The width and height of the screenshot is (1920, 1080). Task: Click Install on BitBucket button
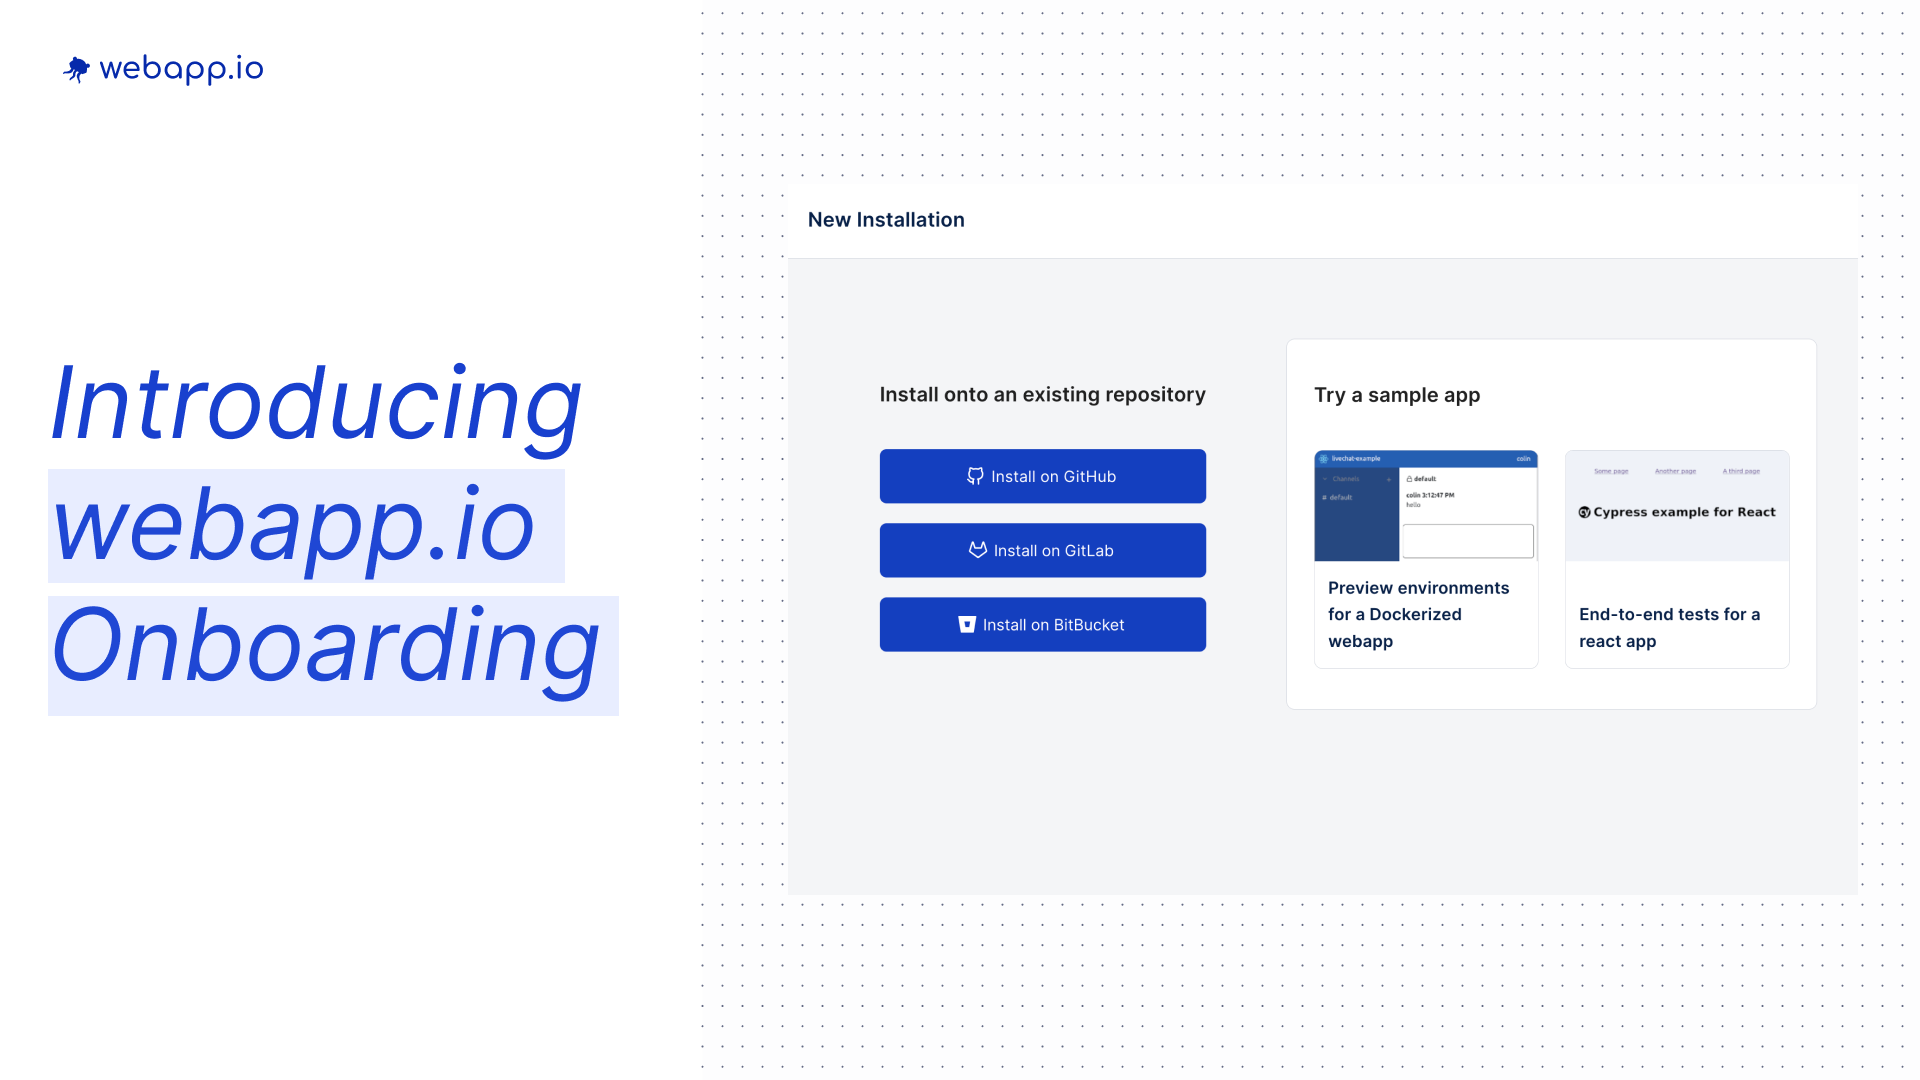coord(1042,624)
